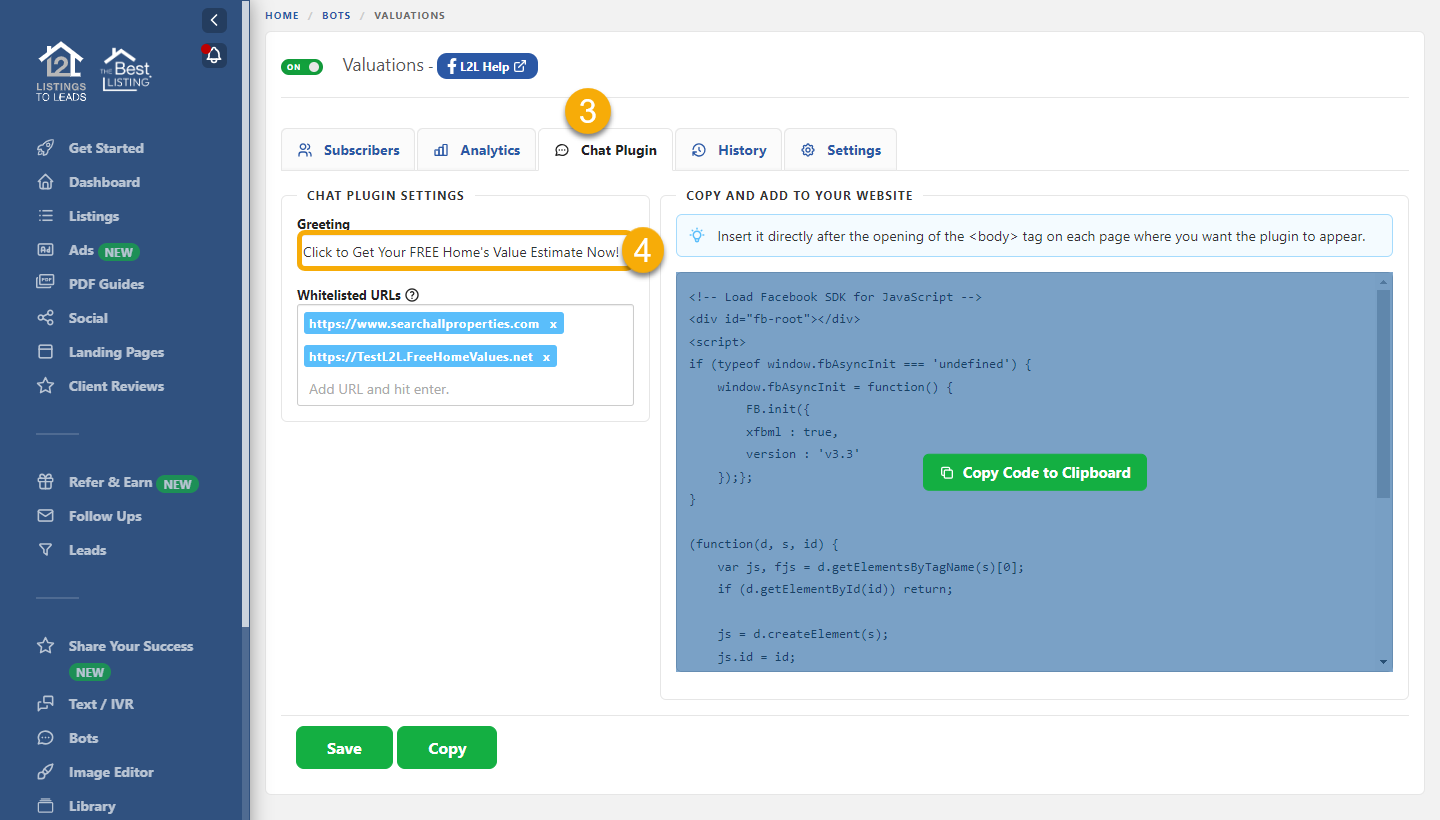The height and width of the screenshot is (820, 1440).
Task: Click the notification bell icon
Action: point(214,56)
